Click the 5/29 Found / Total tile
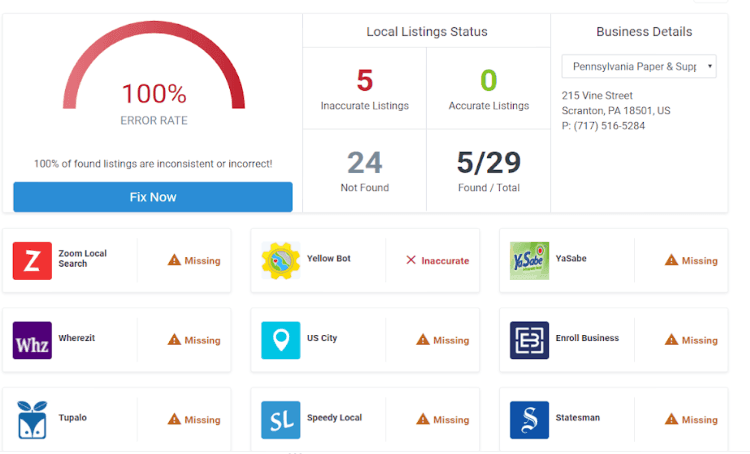This screenshot has width=750, height=454. coord(488,170)
